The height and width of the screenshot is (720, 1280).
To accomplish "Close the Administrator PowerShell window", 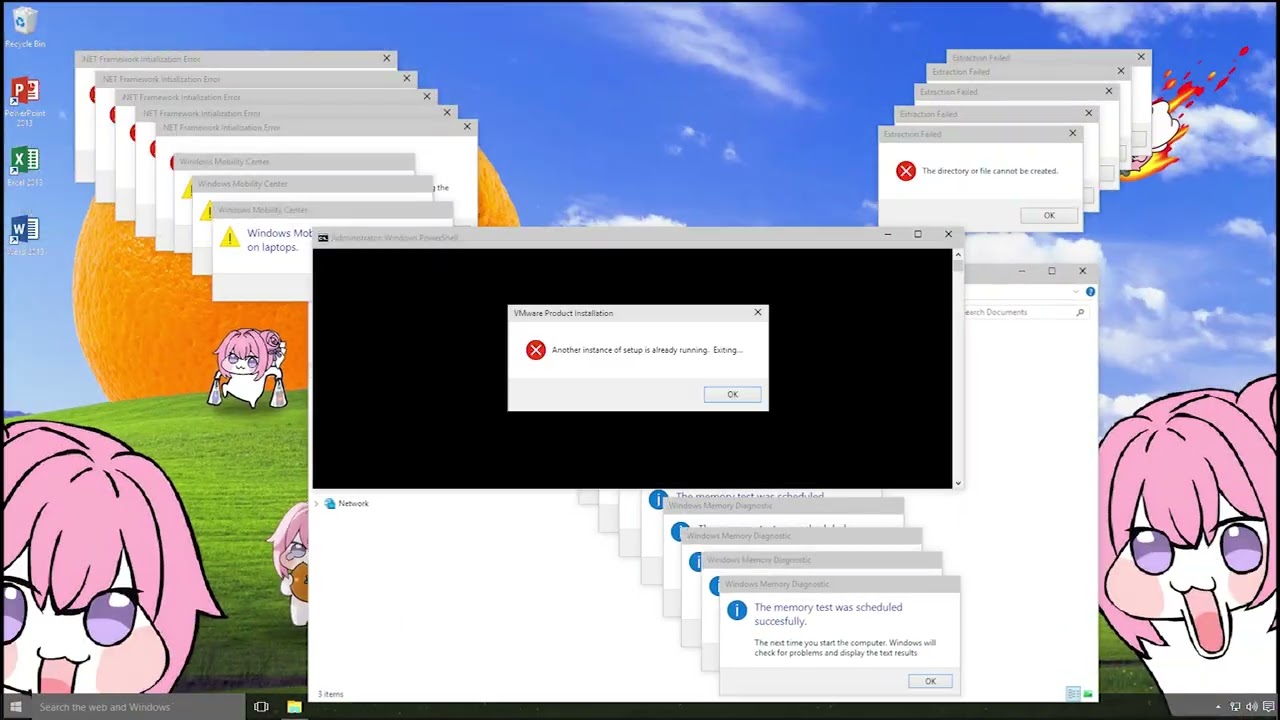I will pos(949,234).
